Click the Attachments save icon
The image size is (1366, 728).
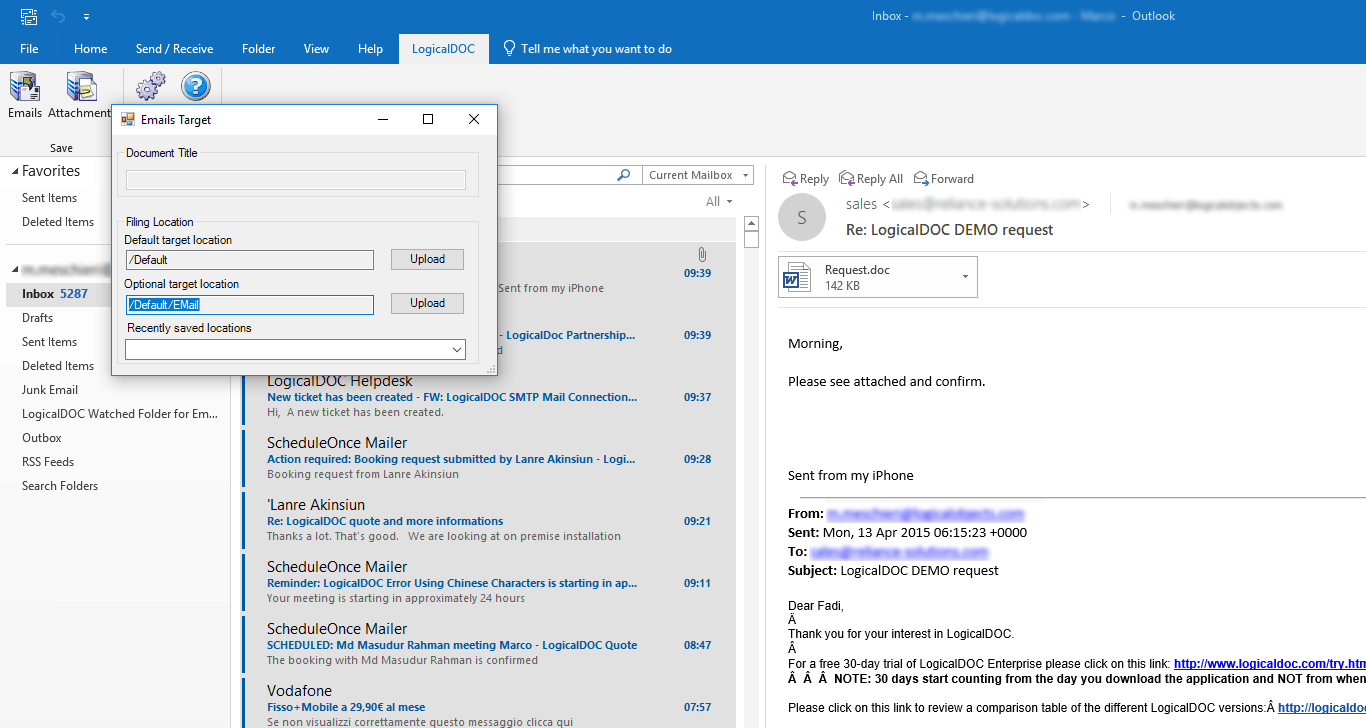81,88
